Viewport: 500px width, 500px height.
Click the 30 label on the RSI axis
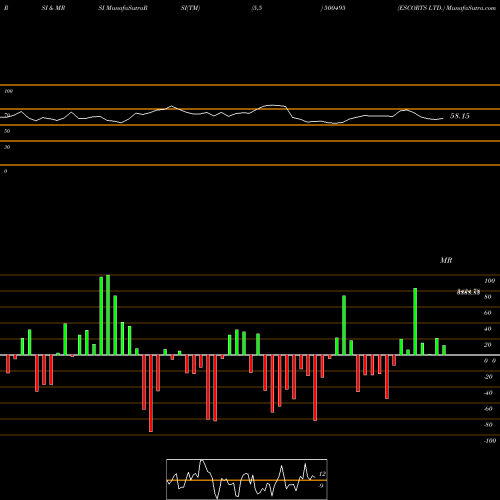click(7, 147)
